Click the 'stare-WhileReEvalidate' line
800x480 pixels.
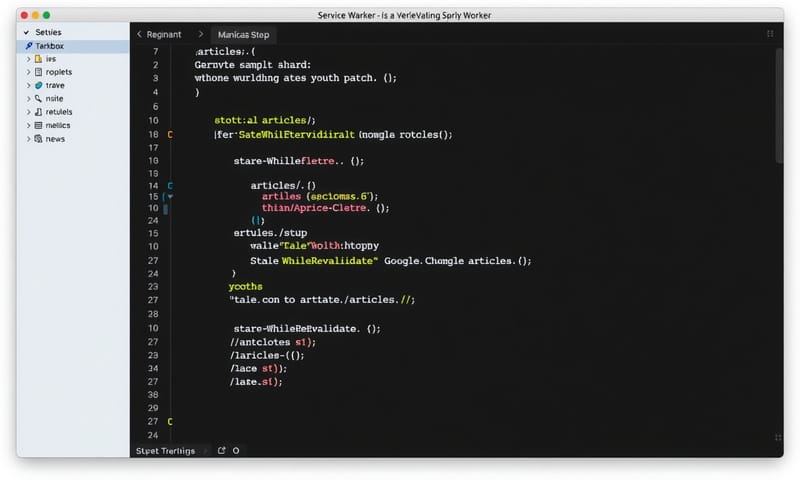tap(307, 329)
